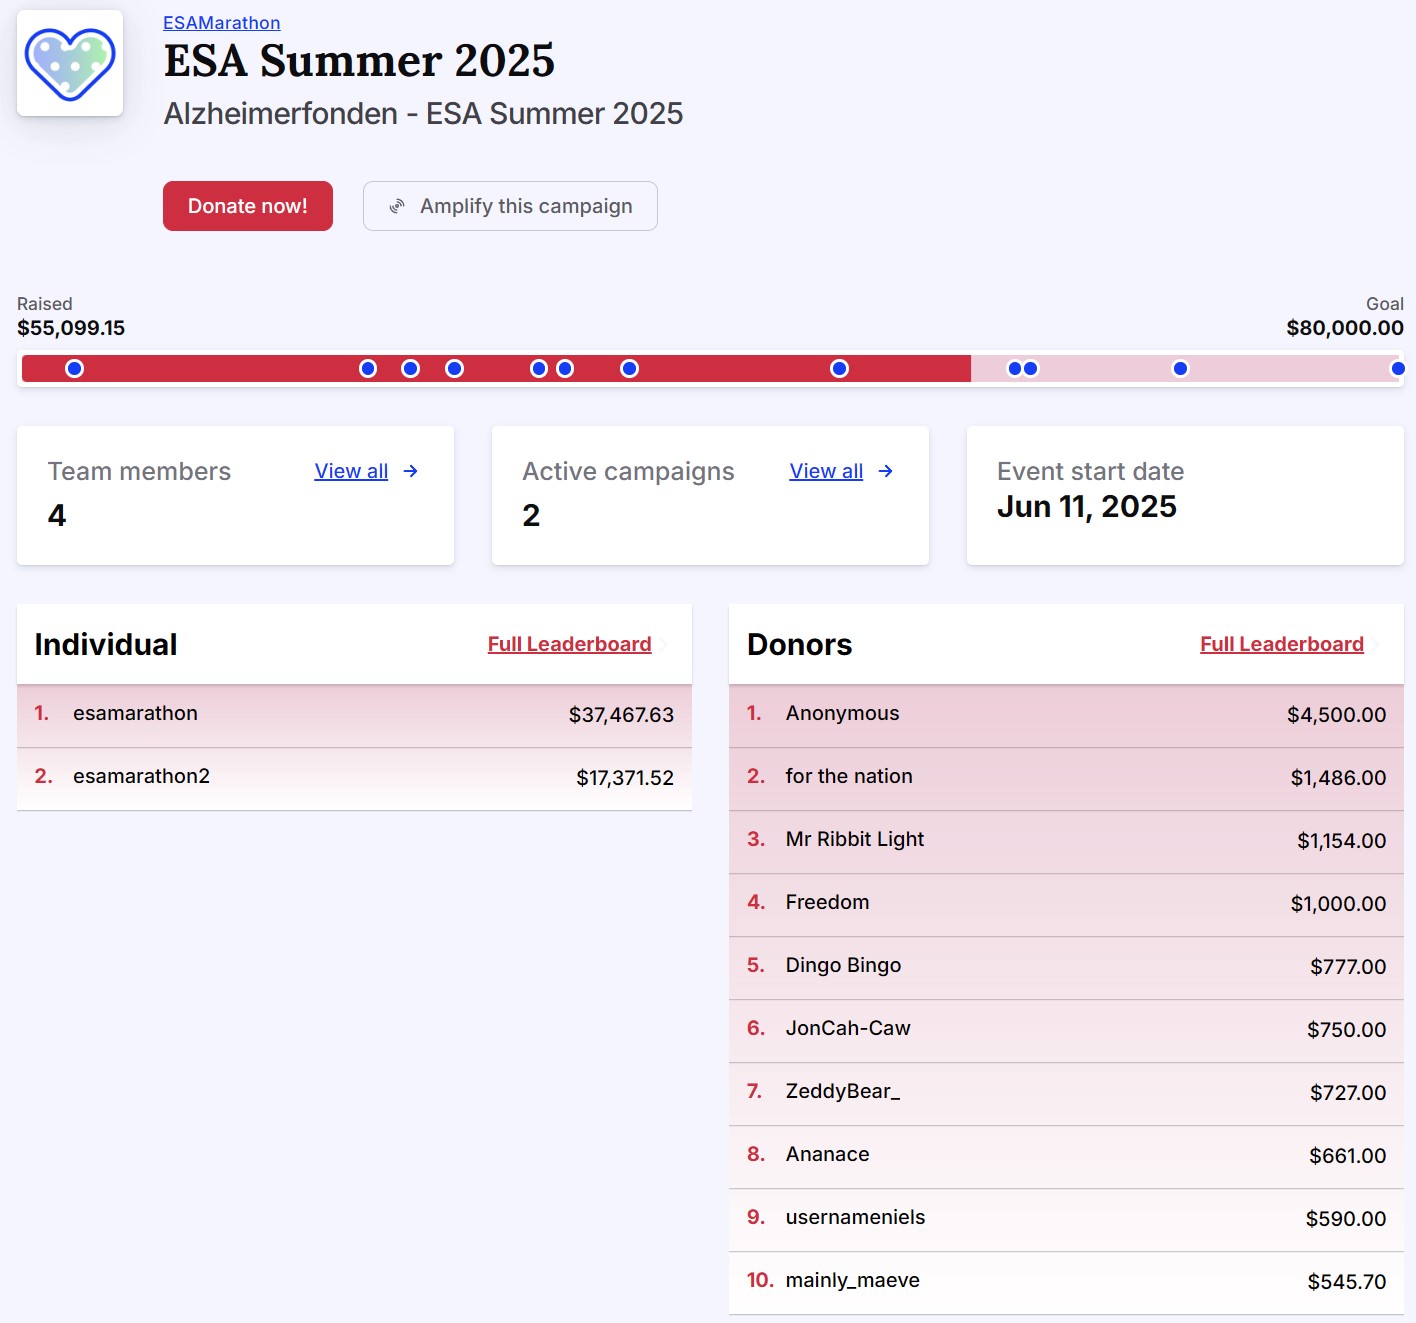The width and height of the screenshot is (1416, 1323).
Task: Open View all for Team members
Action: coord(351,471)
